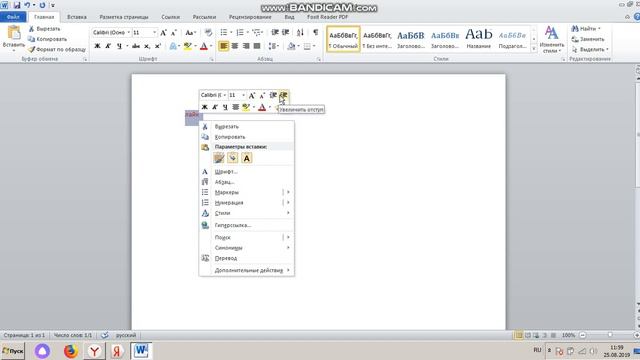Center text in the ribbon
Viewport: 640px width, 360px height.
point(235,46)
